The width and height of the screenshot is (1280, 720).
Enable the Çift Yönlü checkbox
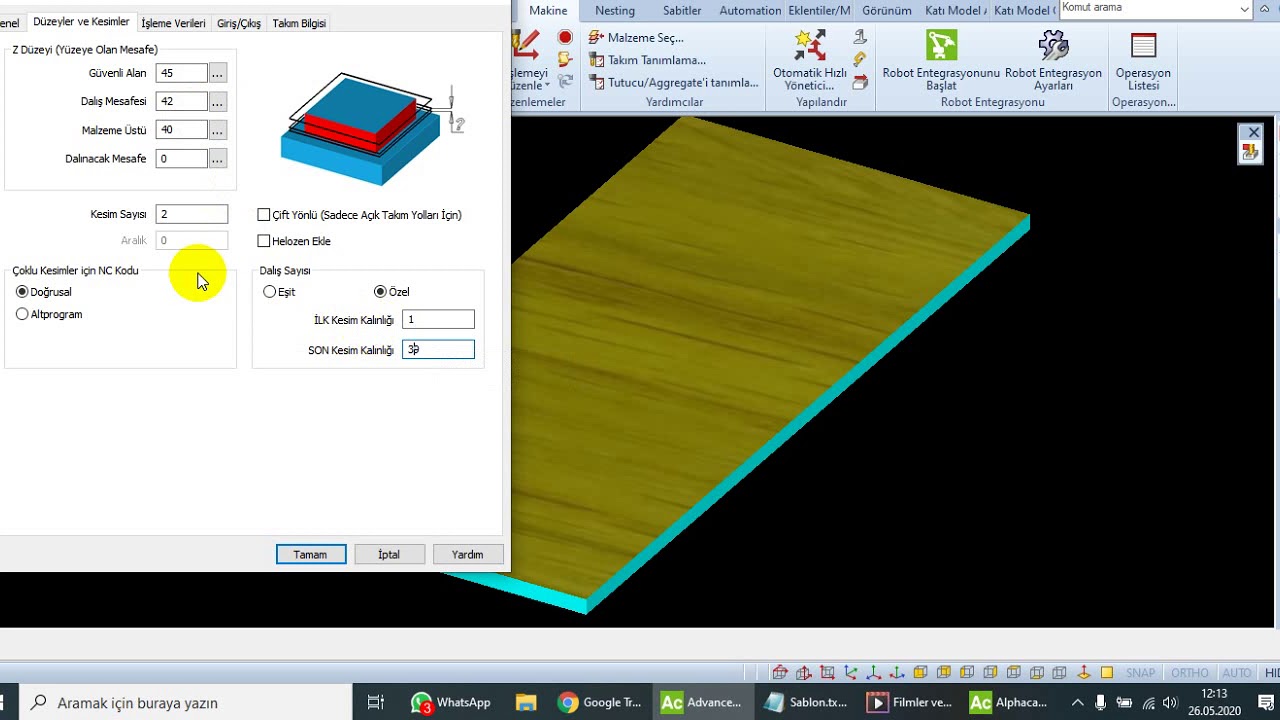pyautogui.click(x=264, y=215)
